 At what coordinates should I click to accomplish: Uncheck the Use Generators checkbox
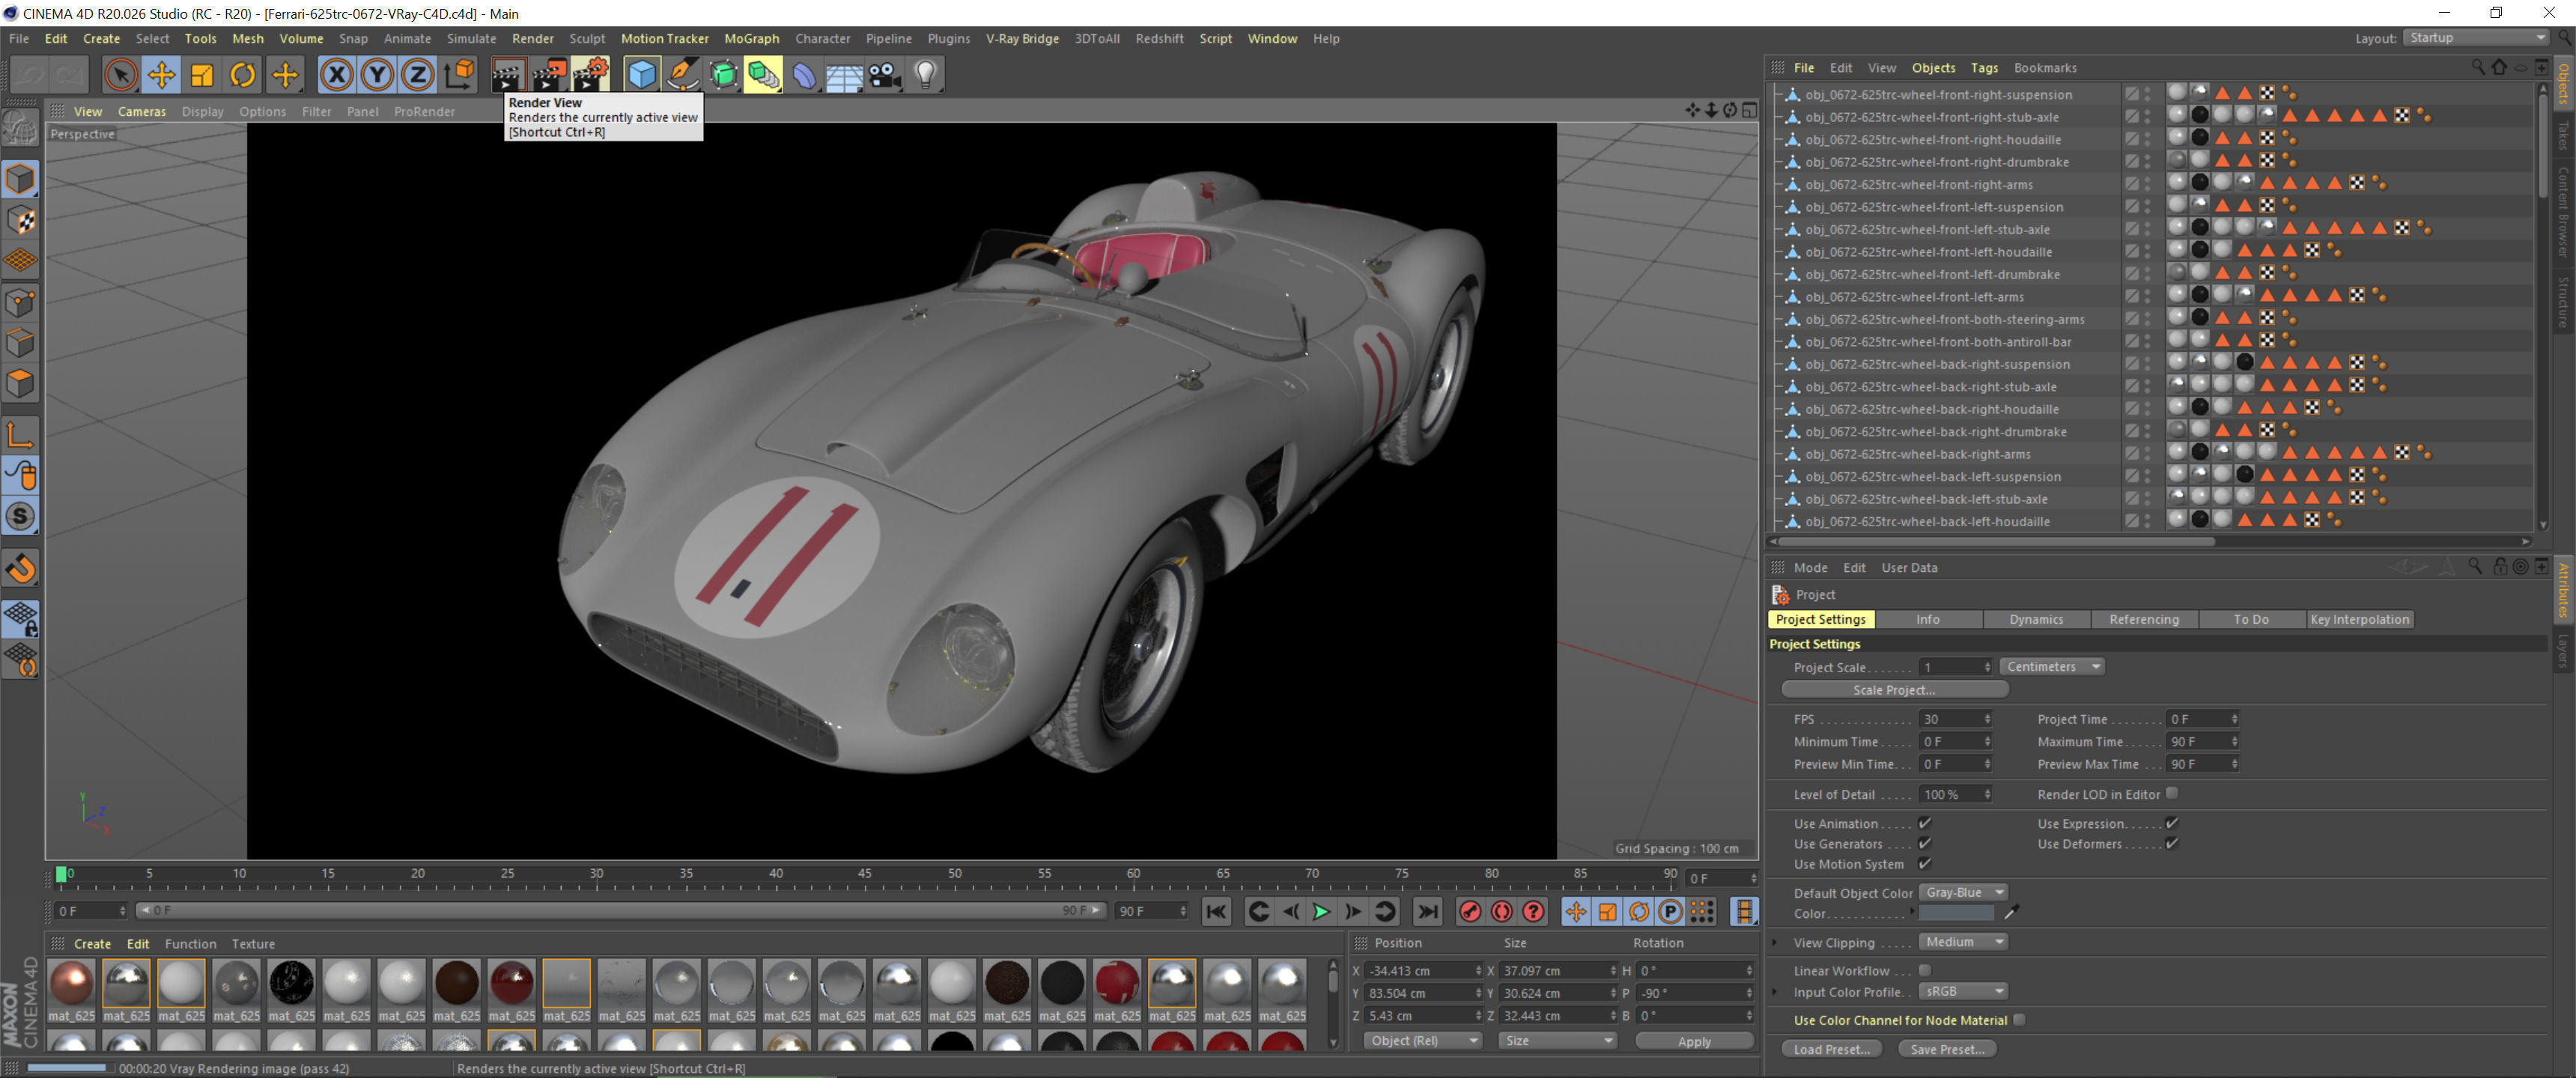click(x=1924, y=843)
